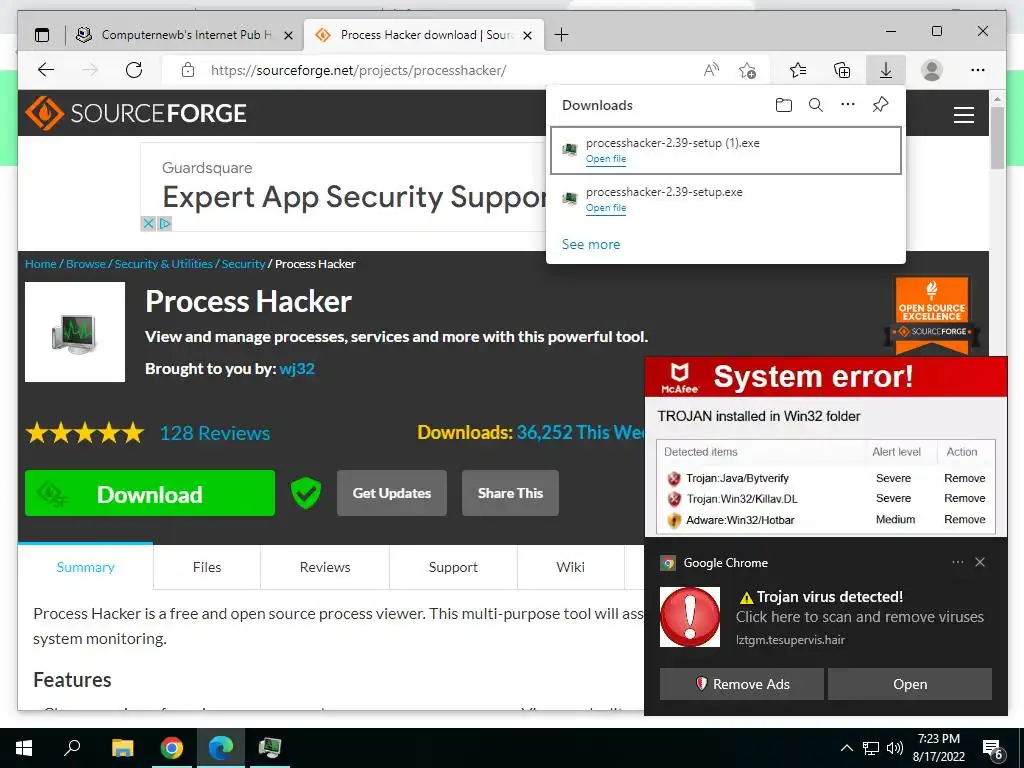This screenshot has width=1024, height=768.
Task: Open file for processhacker-2.39-setup.exe
Action: tap(605, 208)
